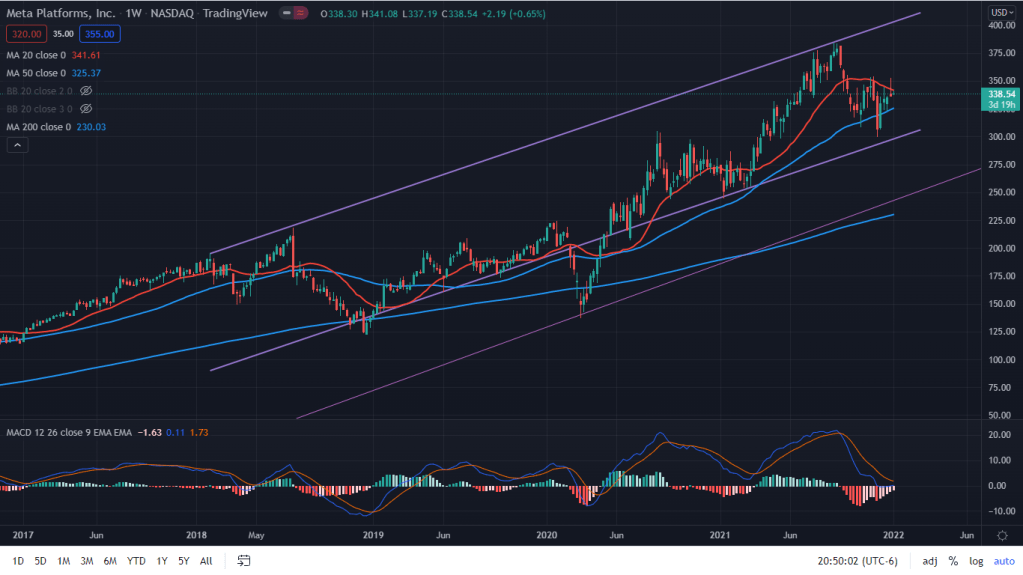1023x575 pixels.
Task: Toggle auto scale on the price axis
Action: (1002, 561)
